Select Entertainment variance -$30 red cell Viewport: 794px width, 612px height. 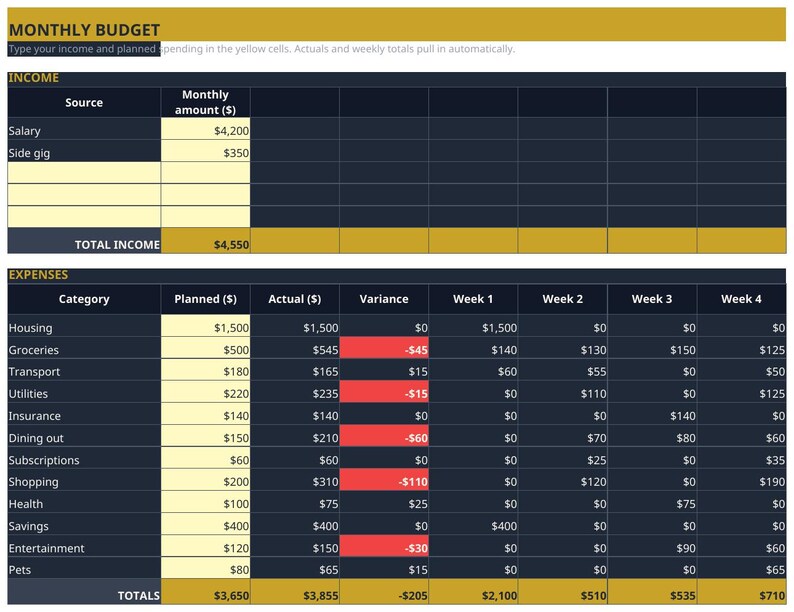point(384,546)
